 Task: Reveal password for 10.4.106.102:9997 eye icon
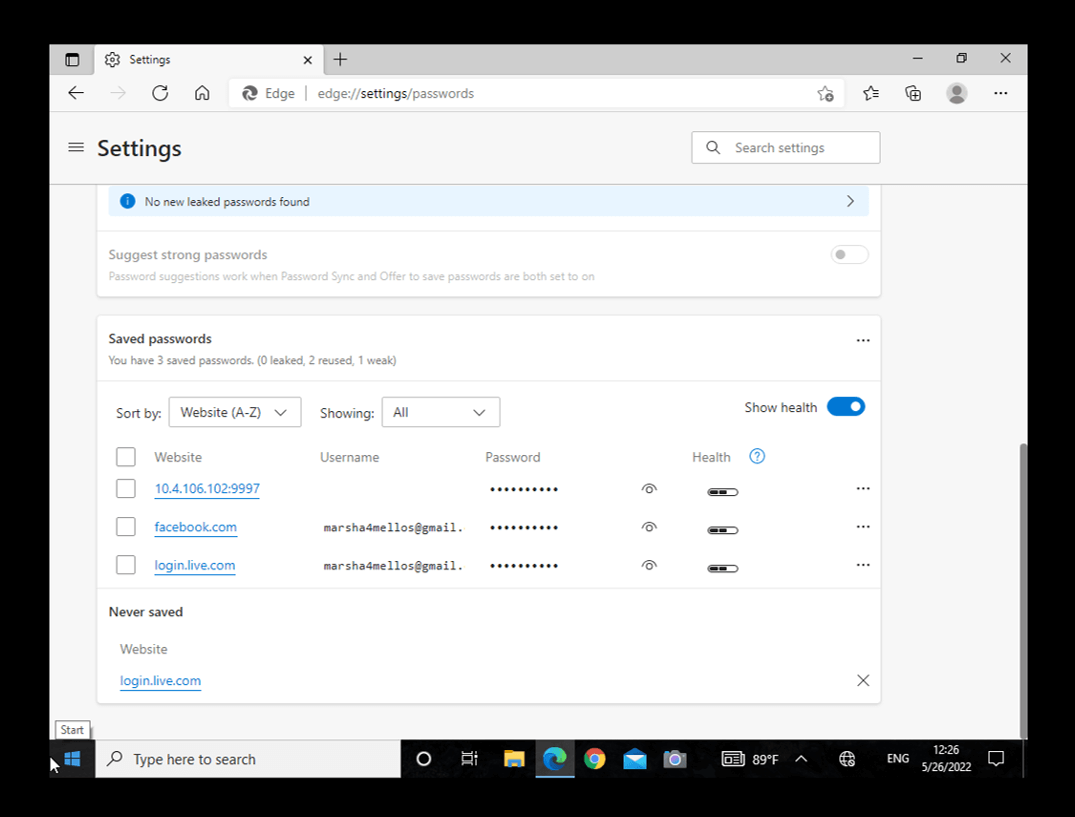tap(649, 489)
